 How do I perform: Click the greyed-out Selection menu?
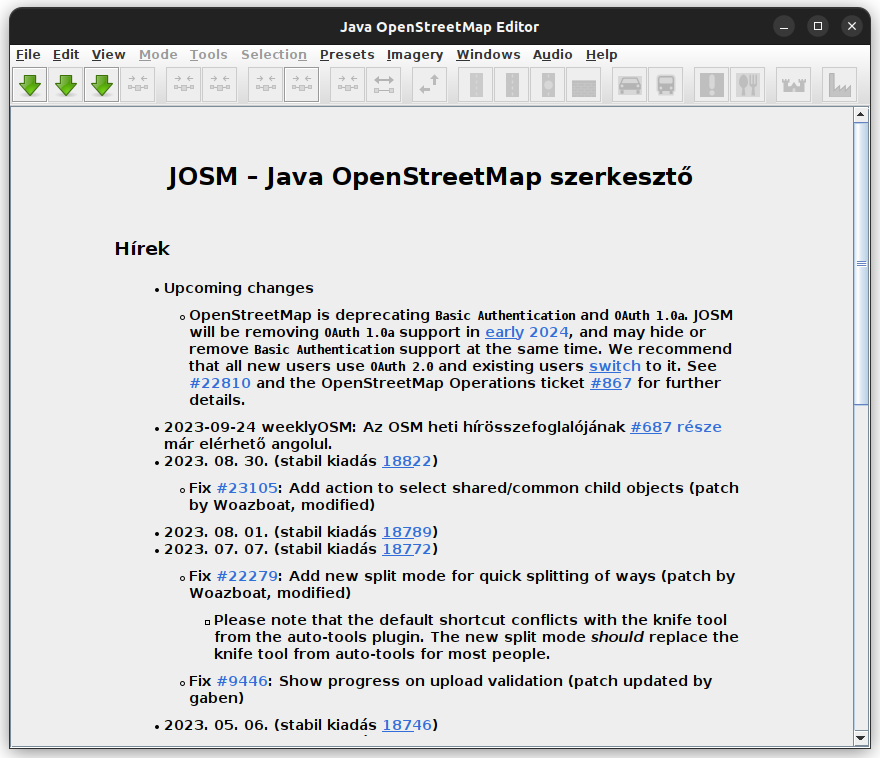[x=274, y=54]
